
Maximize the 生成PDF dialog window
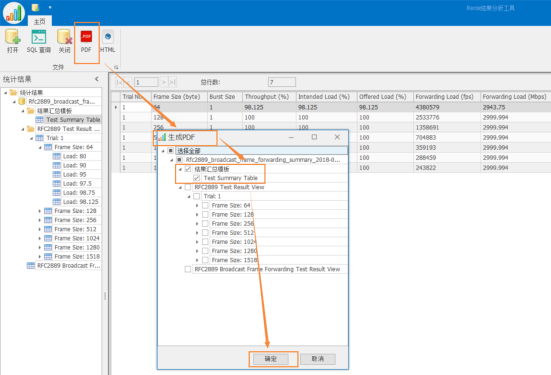[x=314, y=137]
